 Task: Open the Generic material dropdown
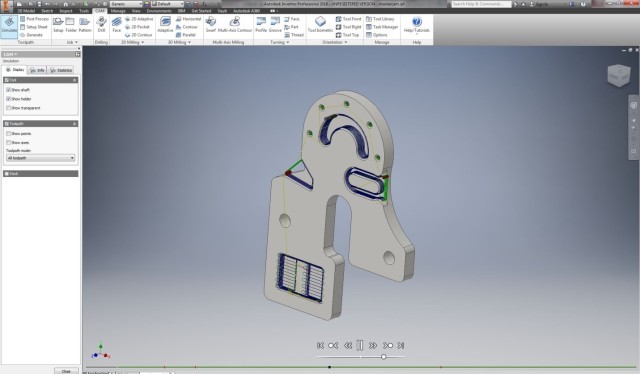tap(126, 4)
